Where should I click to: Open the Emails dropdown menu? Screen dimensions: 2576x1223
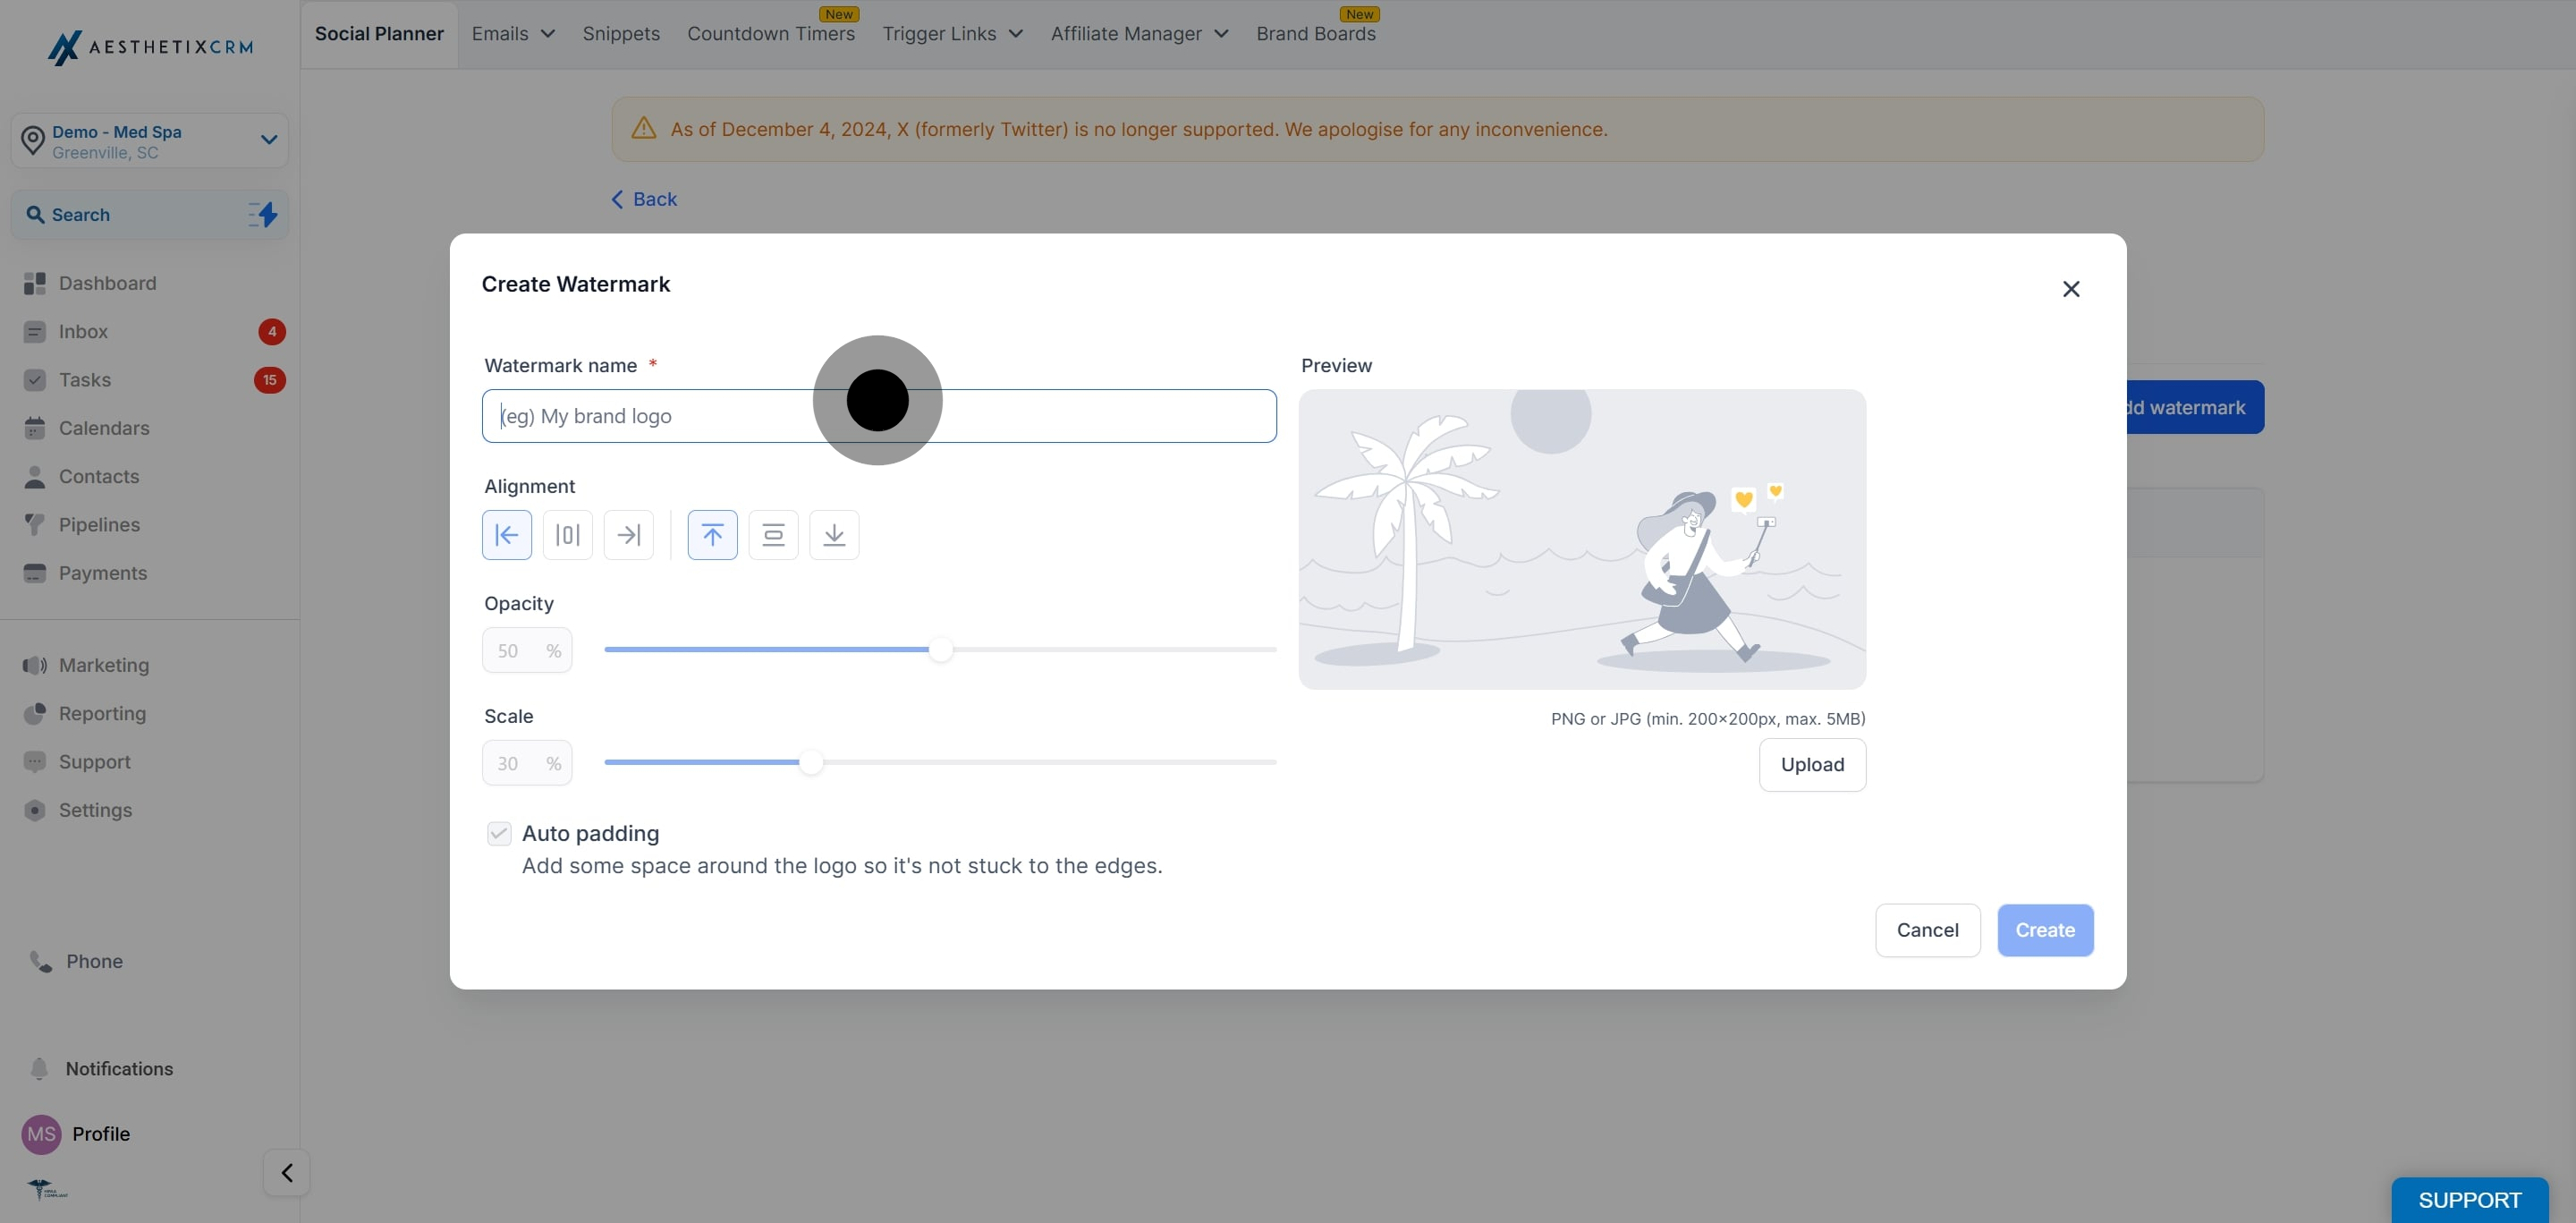513,34
